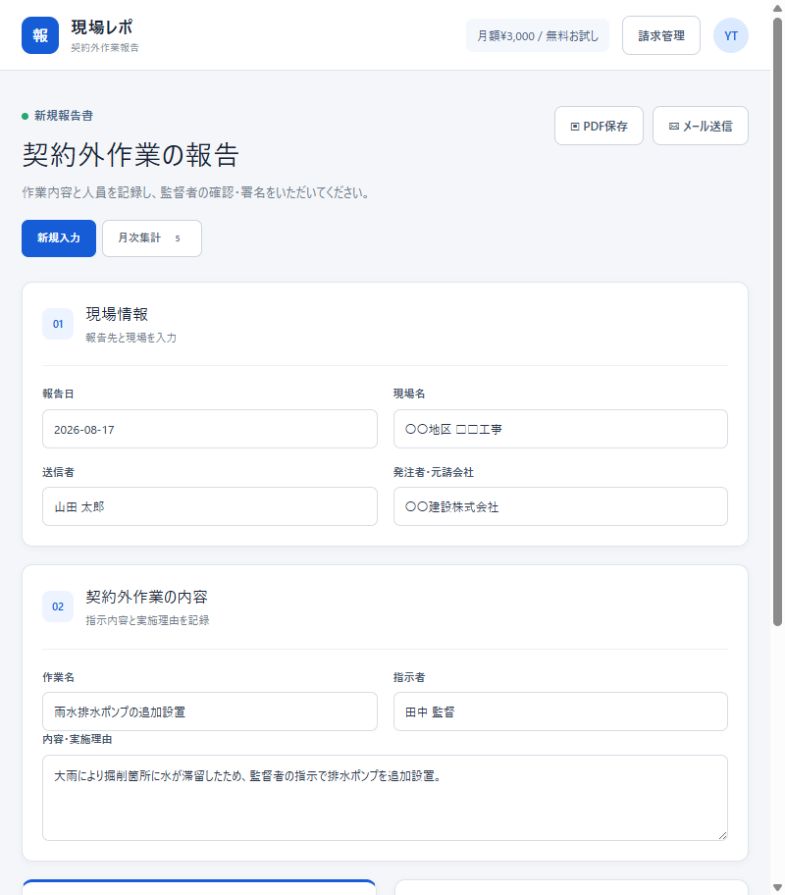Screen dimensions: 785x895
Task: Click the 報告日 date field
Action: click(210, 429)
